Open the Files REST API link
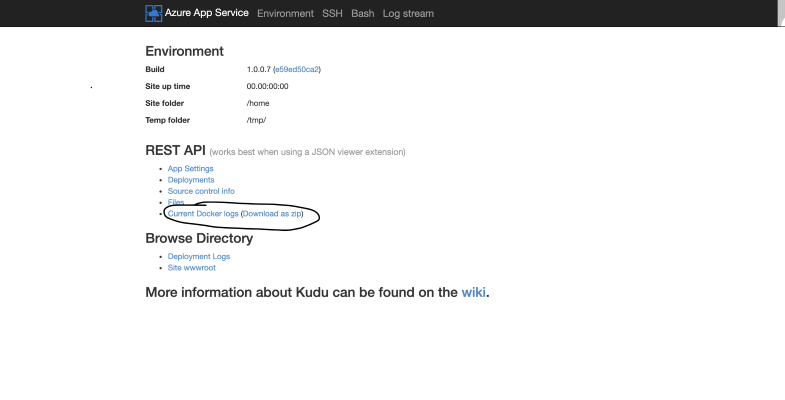 click(176, 202)
